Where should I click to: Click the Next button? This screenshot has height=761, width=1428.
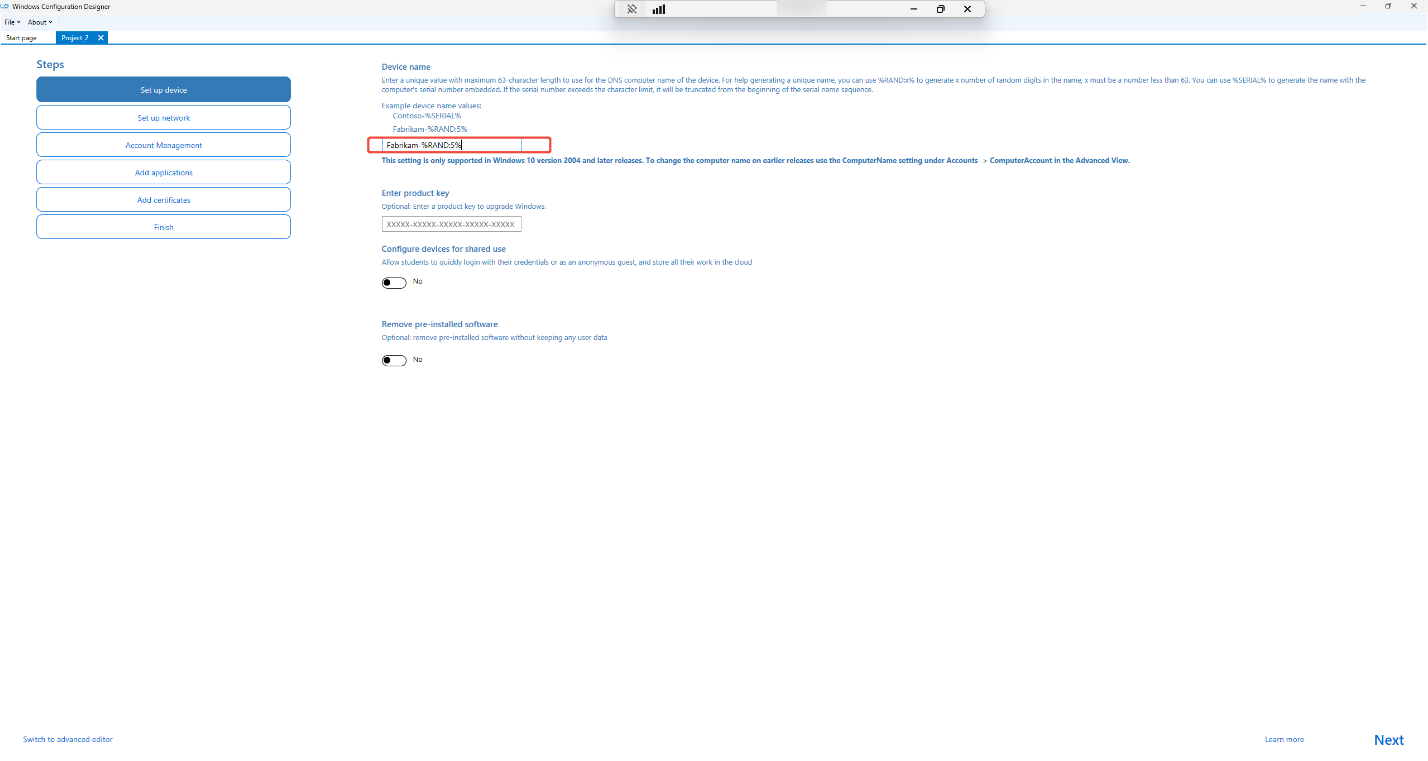(x=1389, y=740)
